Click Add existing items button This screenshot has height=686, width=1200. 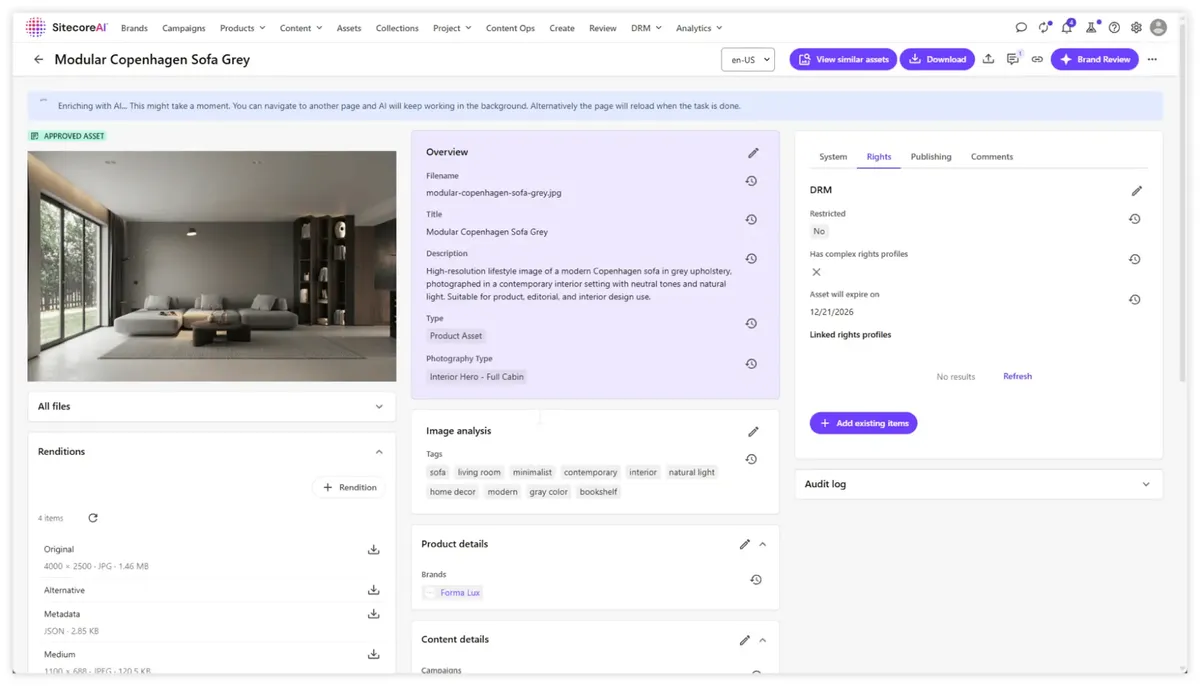point(863,424)
